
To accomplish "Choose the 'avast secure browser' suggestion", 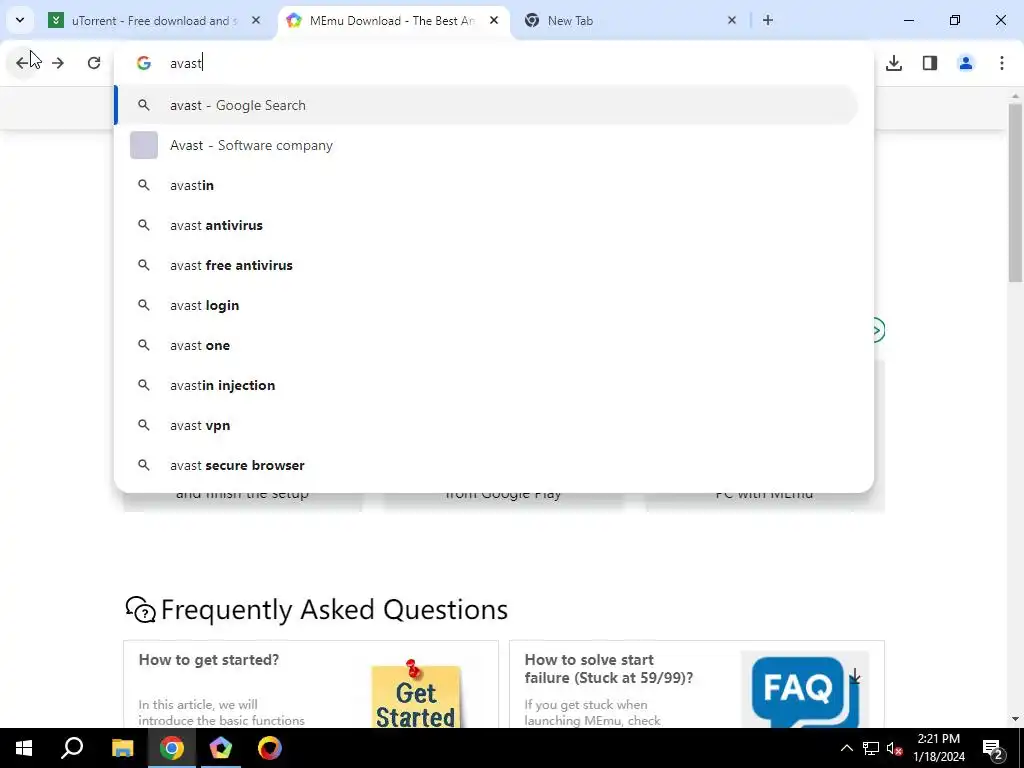I will (x=487, y=465).
